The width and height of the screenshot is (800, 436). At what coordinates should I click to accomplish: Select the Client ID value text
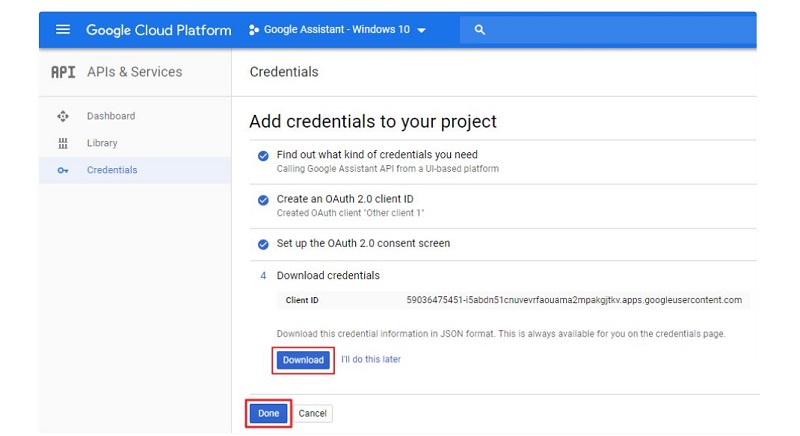pos(574,300)
